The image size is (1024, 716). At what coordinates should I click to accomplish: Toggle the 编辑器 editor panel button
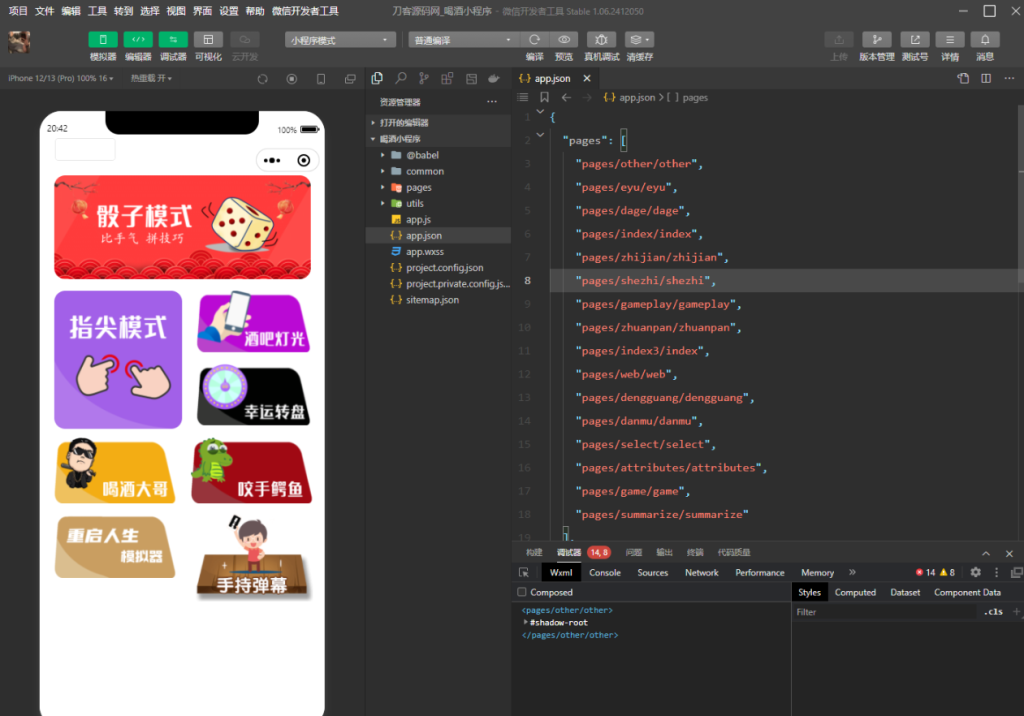coord(138,40)
